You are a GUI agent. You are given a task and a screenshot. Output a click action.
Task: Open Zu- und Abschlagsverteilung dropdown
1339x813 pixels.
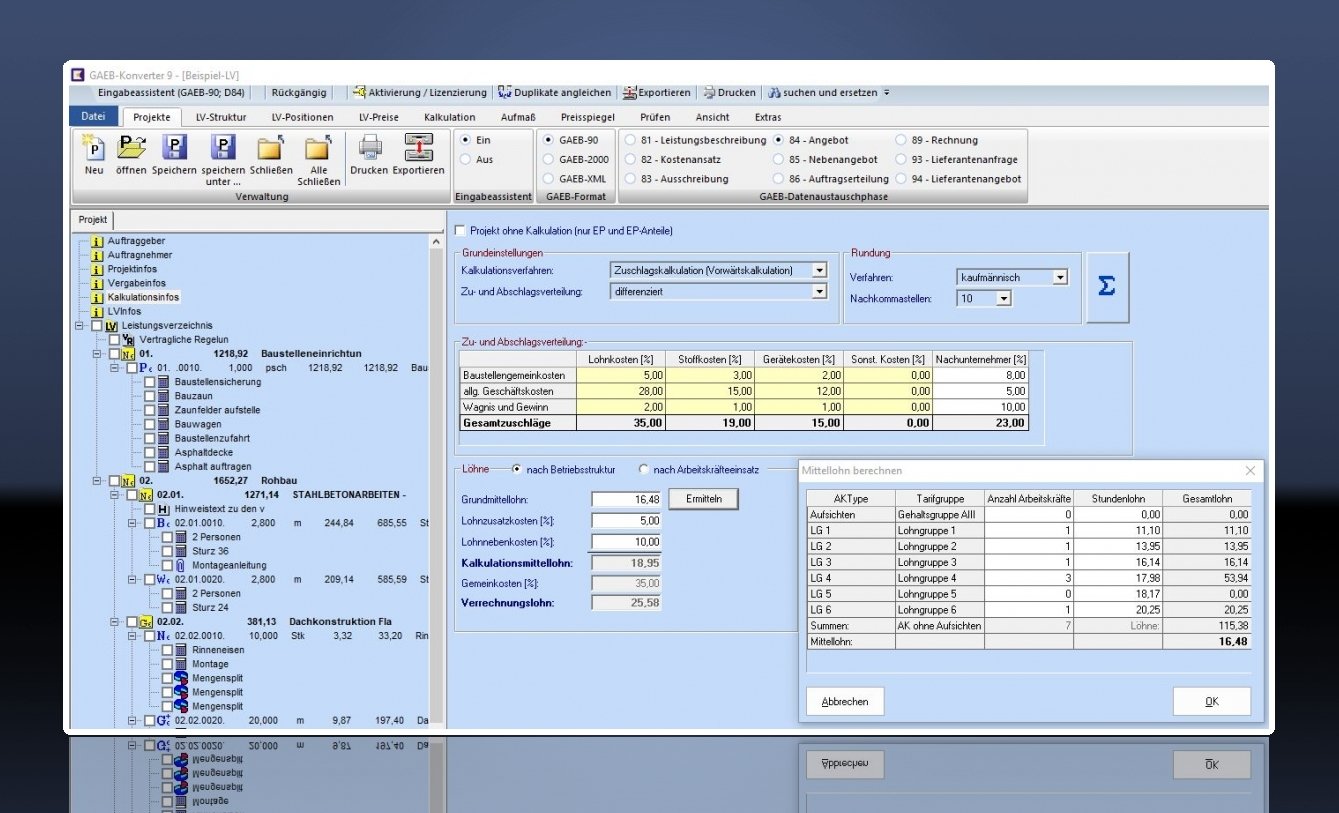(819, 292)
